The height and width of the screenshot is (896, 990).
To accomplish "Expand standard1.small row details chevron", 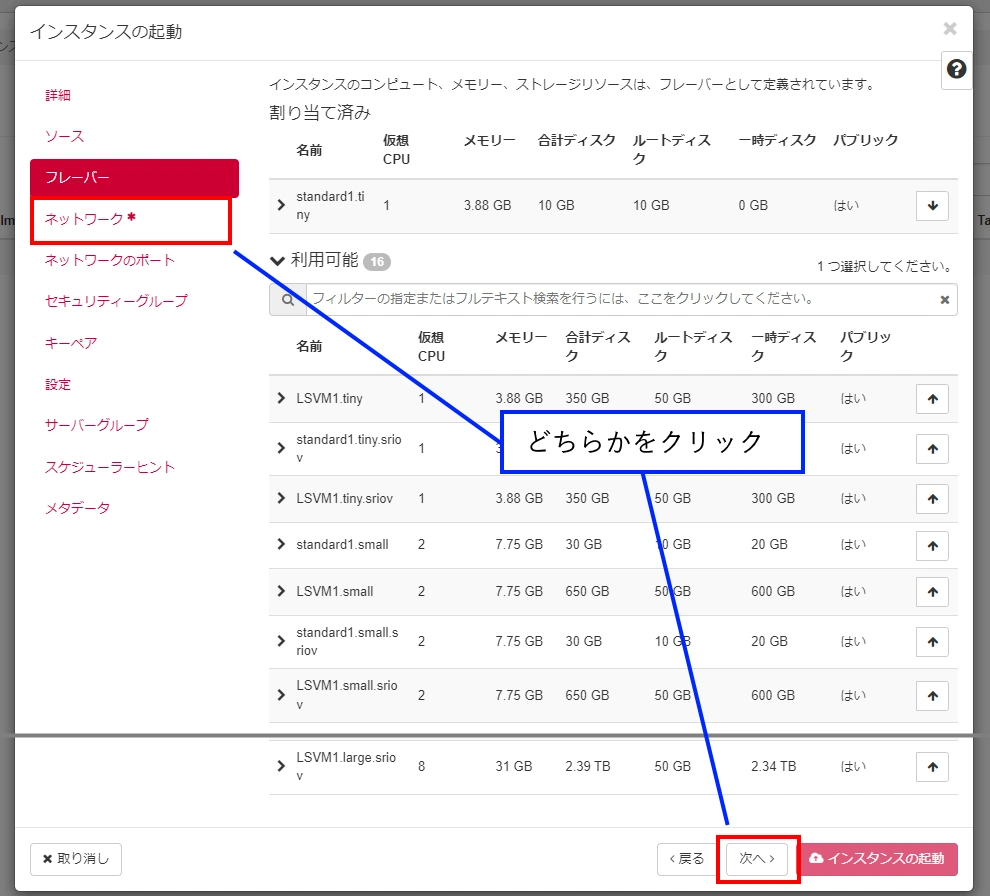I will [x=281, y=545].
